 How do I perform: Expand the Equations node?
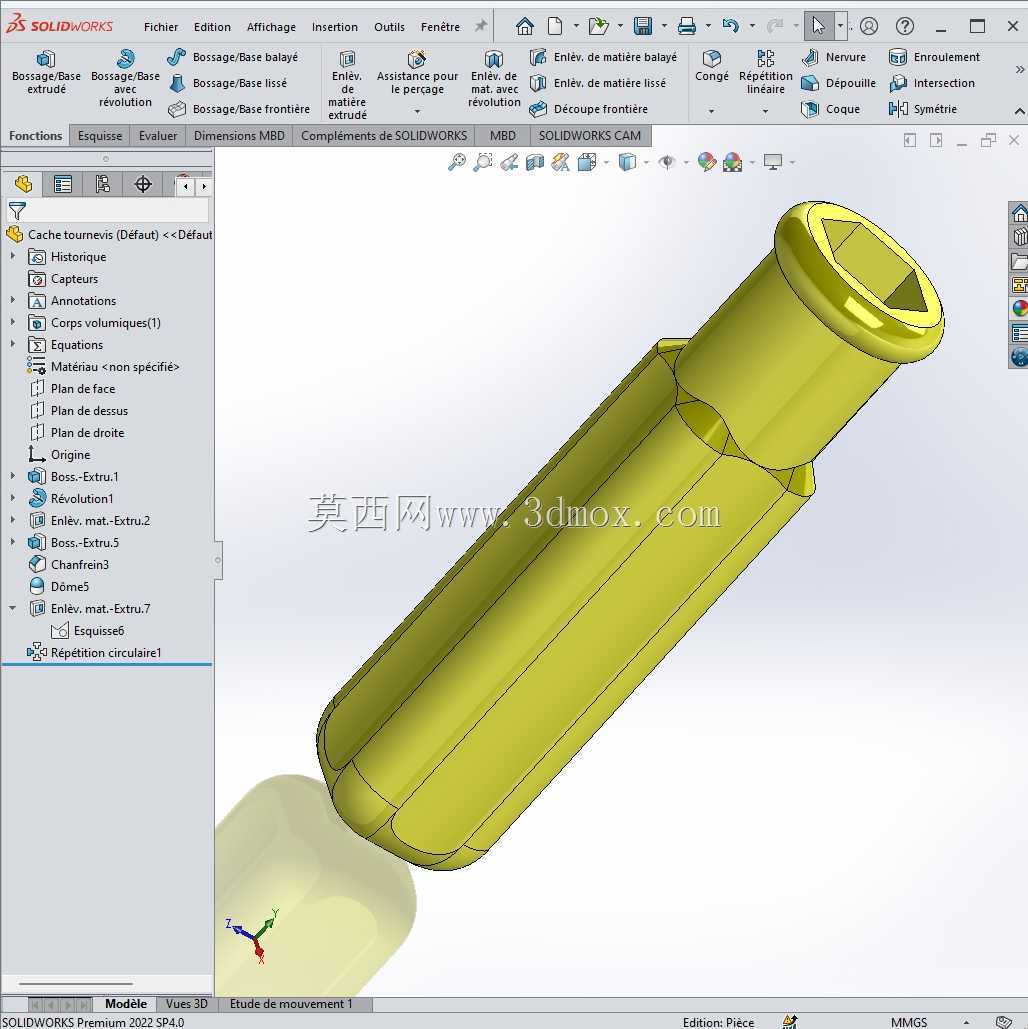(12, 345)
